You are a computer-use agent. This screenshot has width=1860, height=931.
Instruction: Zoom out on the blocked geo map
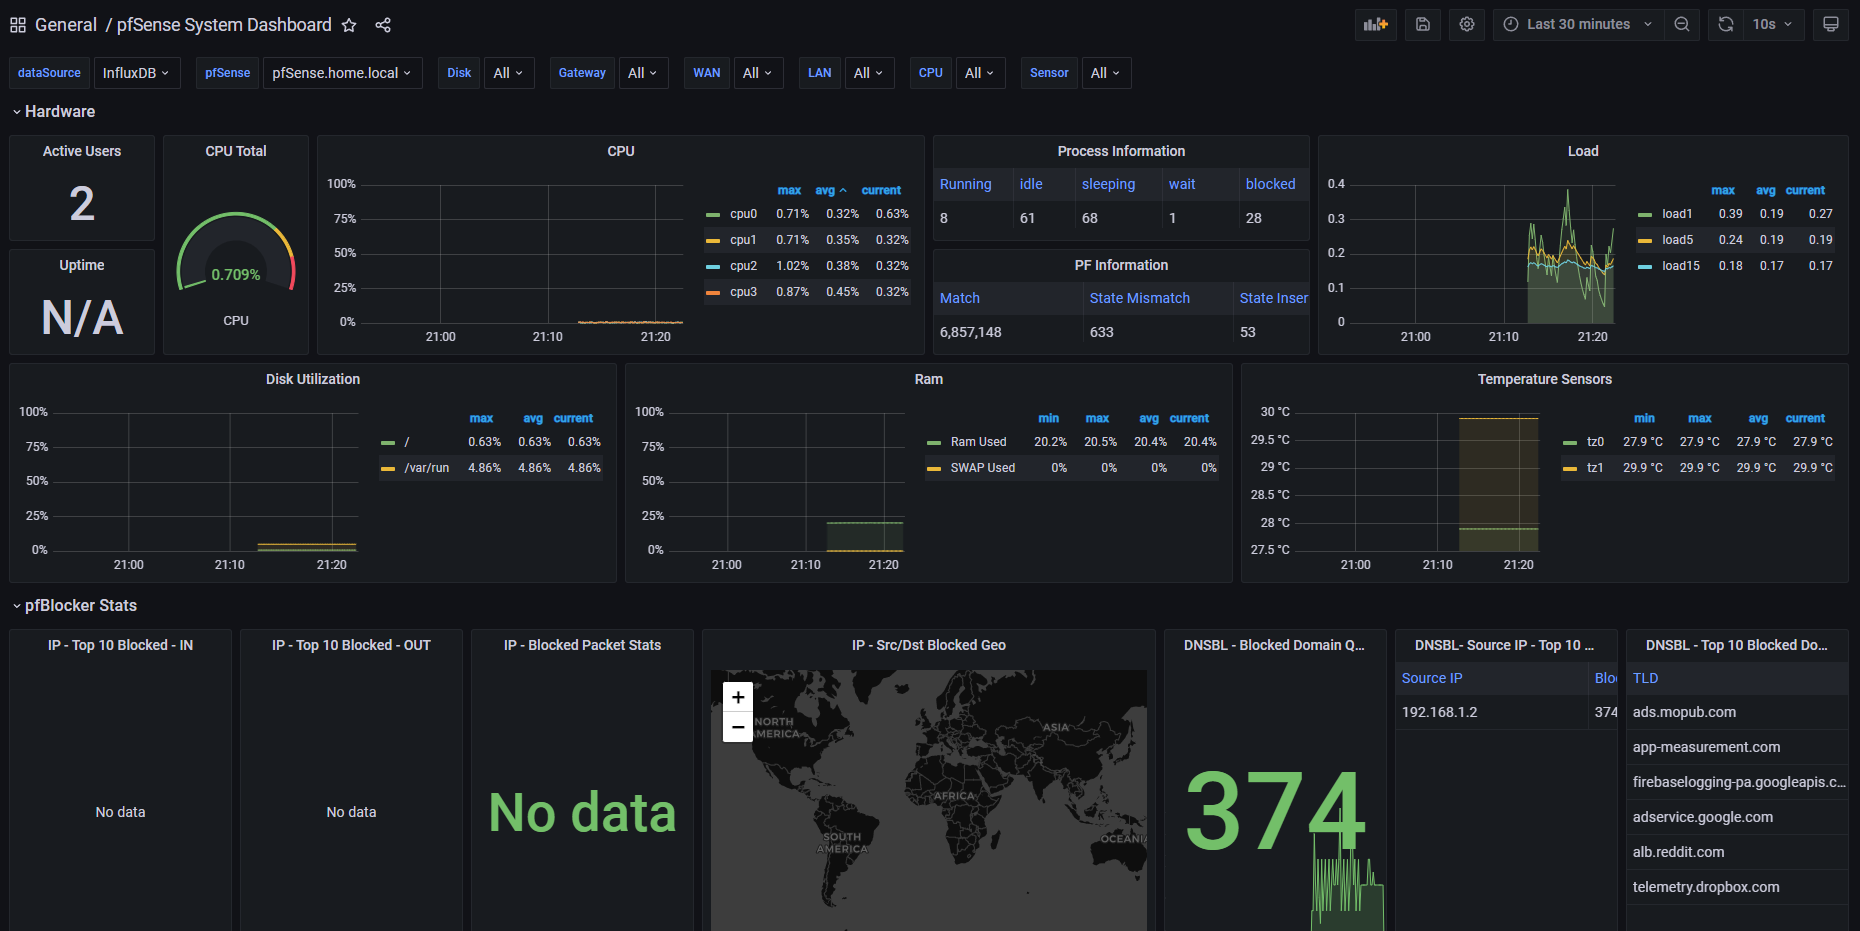[x=738, y=727]
